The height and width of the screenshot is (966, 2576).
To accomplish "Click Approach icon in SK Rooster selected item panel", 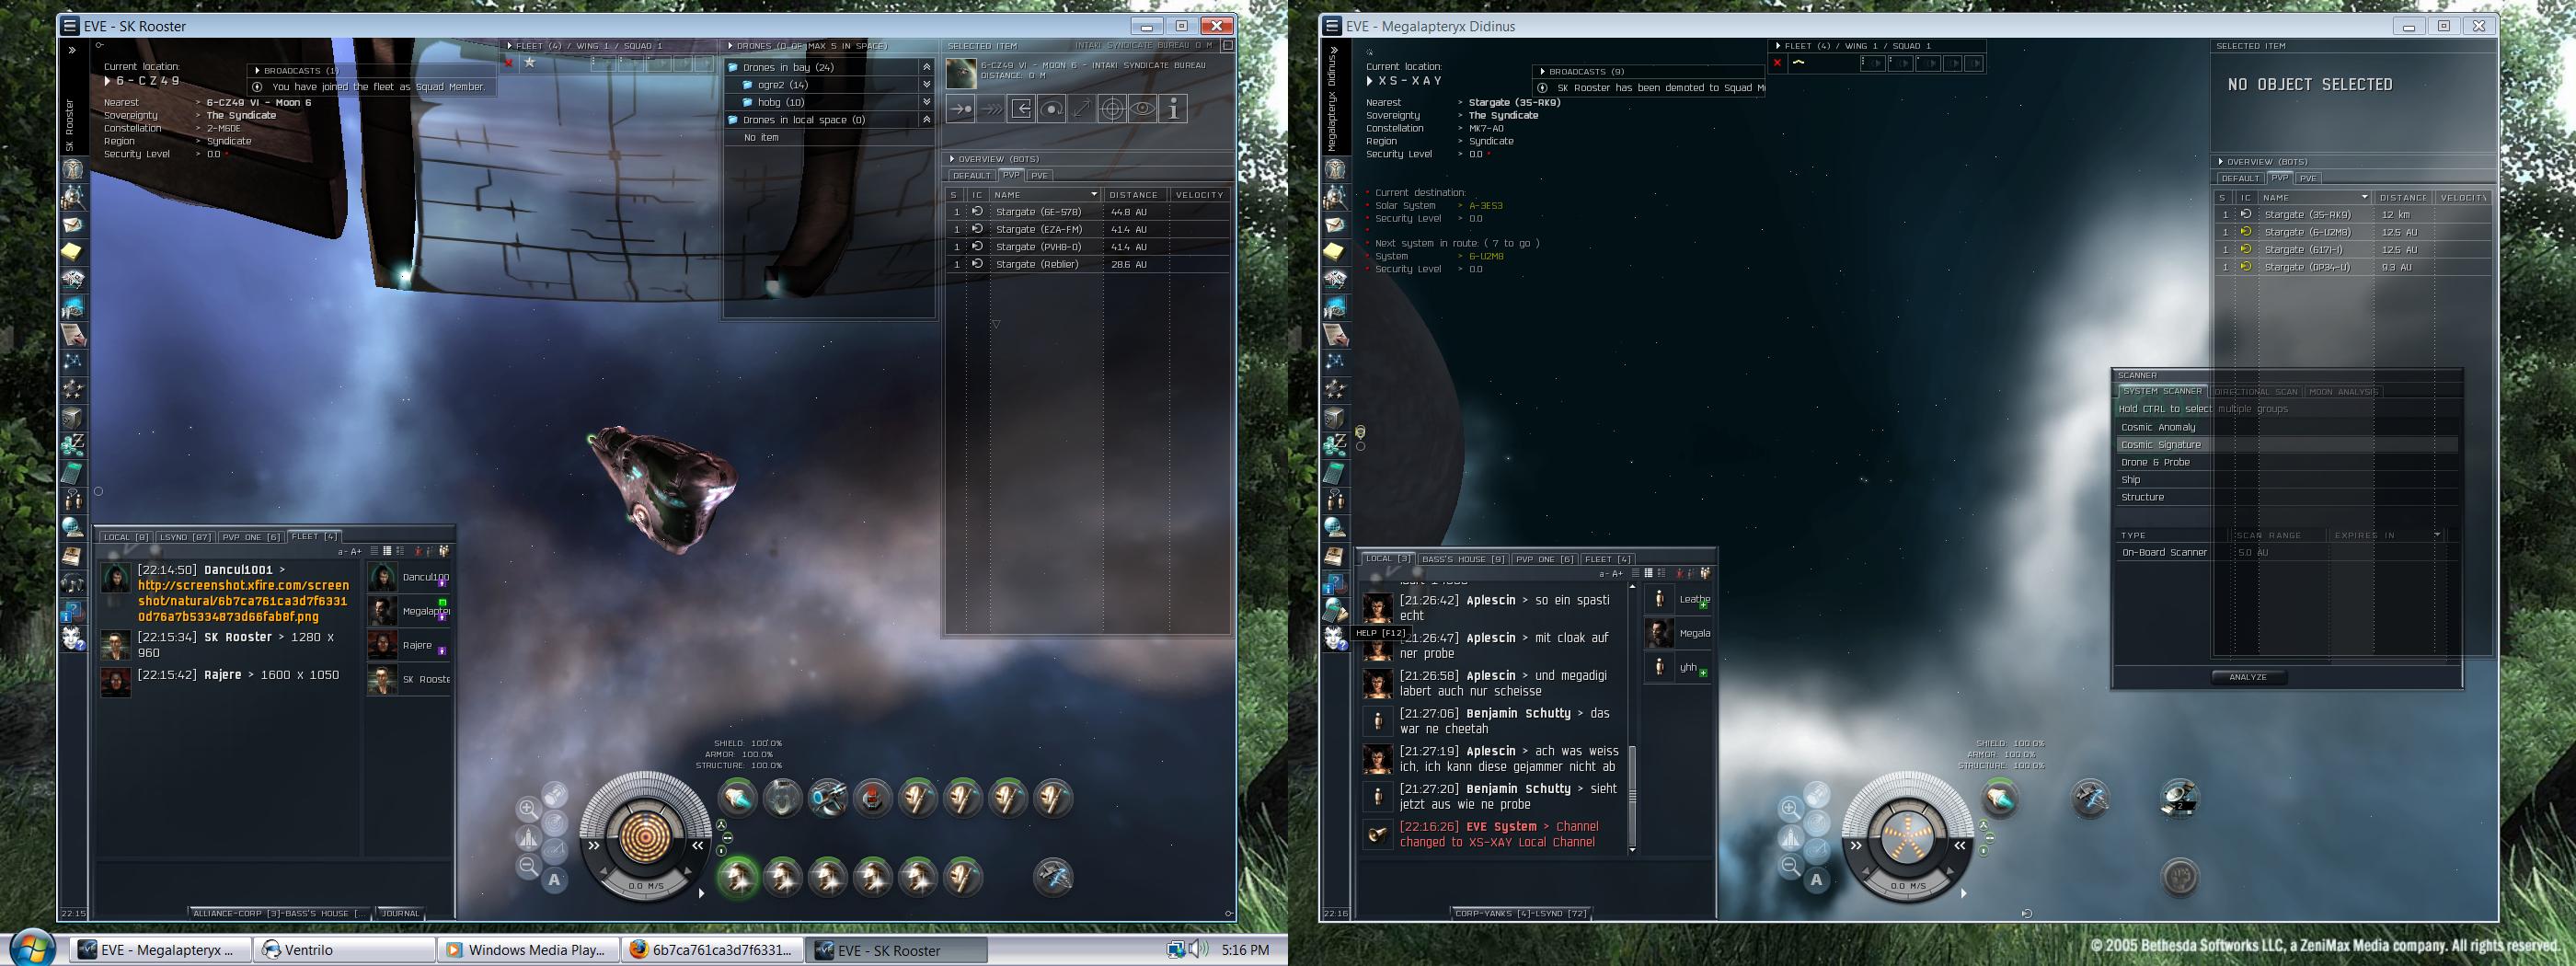I will tap(961, 109).
